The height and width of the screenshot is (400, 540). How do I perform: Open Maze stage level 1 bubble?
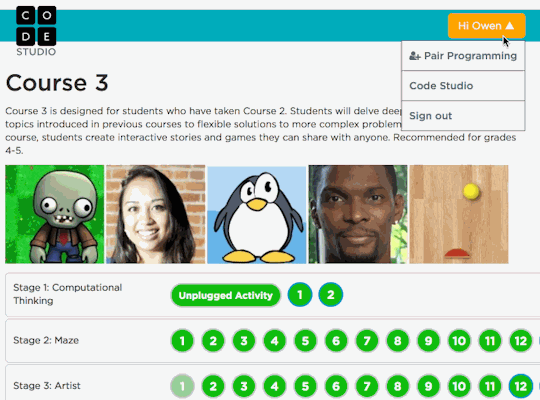(182, 341)
